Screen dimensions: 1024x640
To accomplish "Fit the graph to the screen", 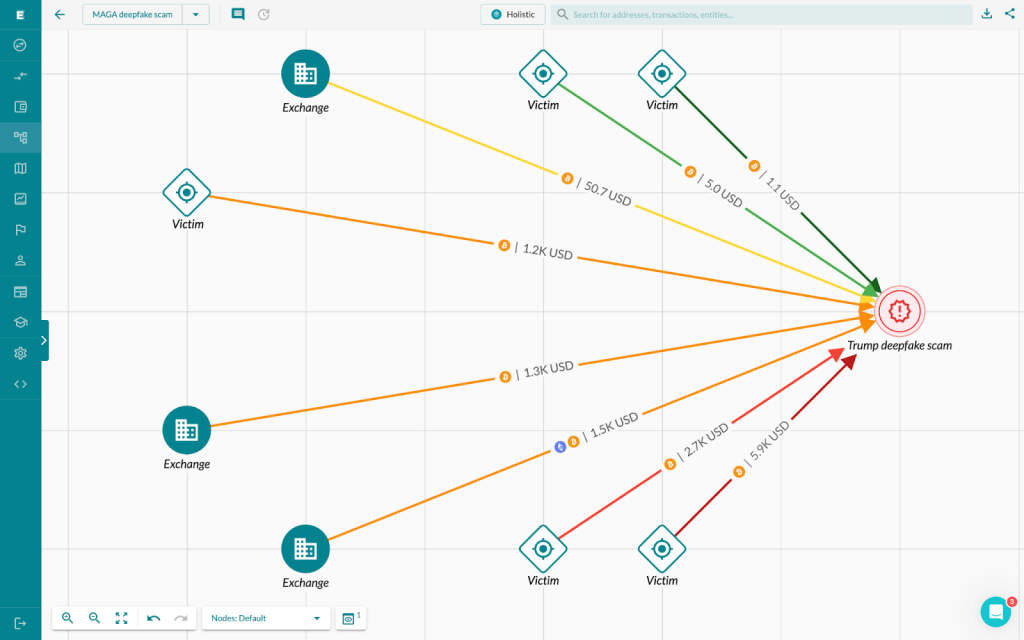I will (x=121, y=618).
